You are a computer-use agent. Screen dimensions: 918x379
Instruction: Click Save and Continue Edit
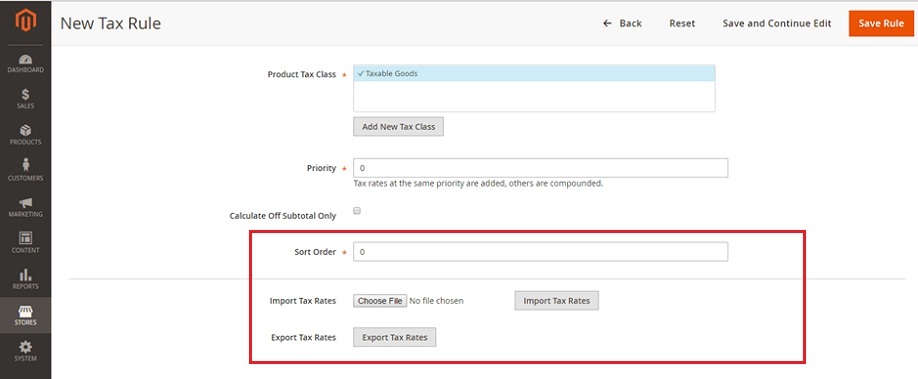click(777, 23)
